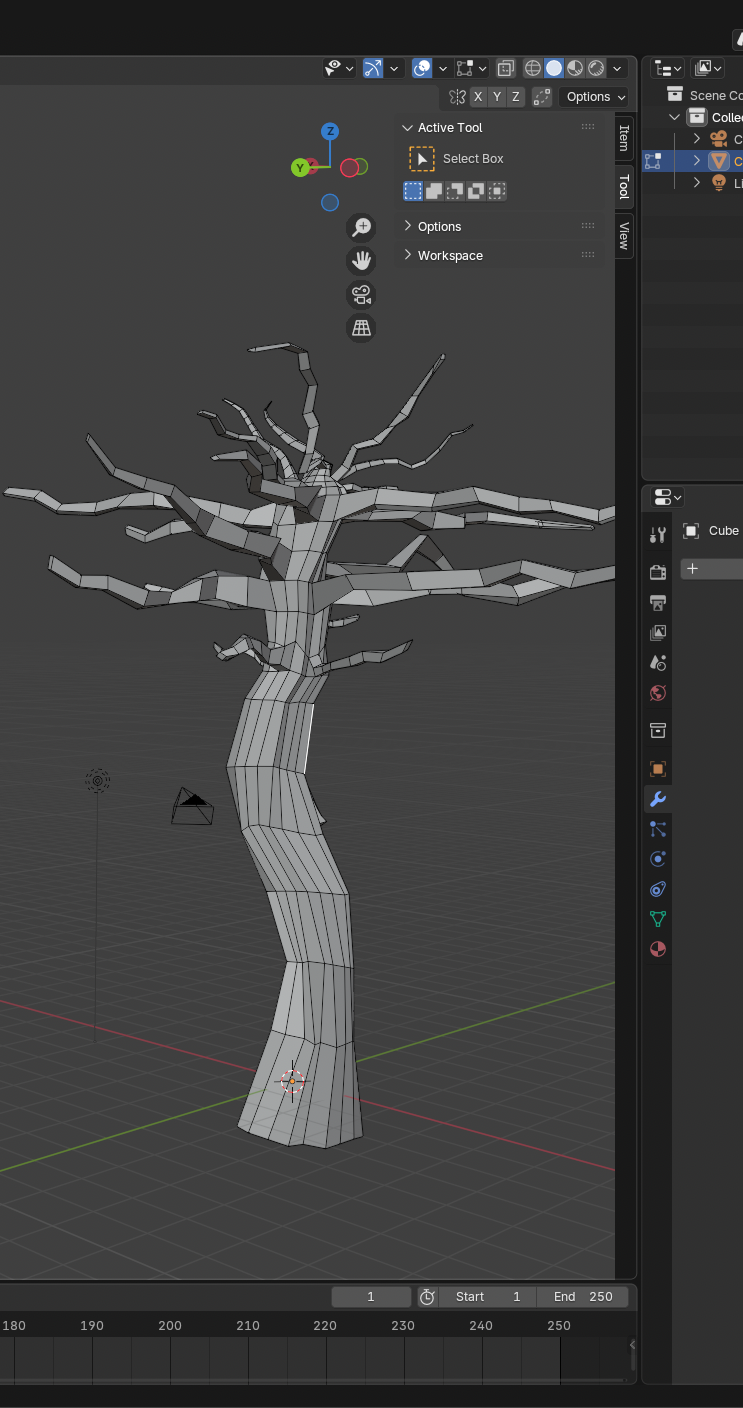Open the Material properties tab (red sphere)
Screen dimensions: 743x1408
pyautogui.click(x=658, y=949)
